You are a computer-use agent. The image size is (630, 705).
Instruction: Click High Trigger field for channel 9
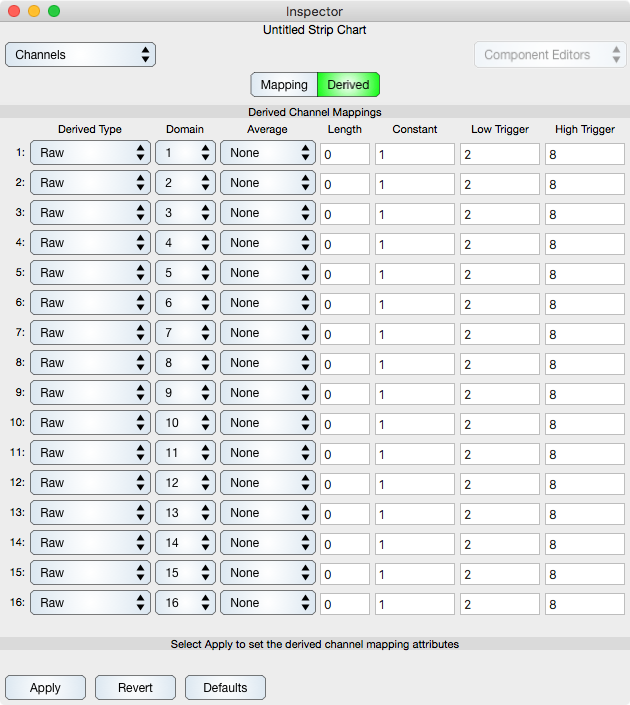585,394
